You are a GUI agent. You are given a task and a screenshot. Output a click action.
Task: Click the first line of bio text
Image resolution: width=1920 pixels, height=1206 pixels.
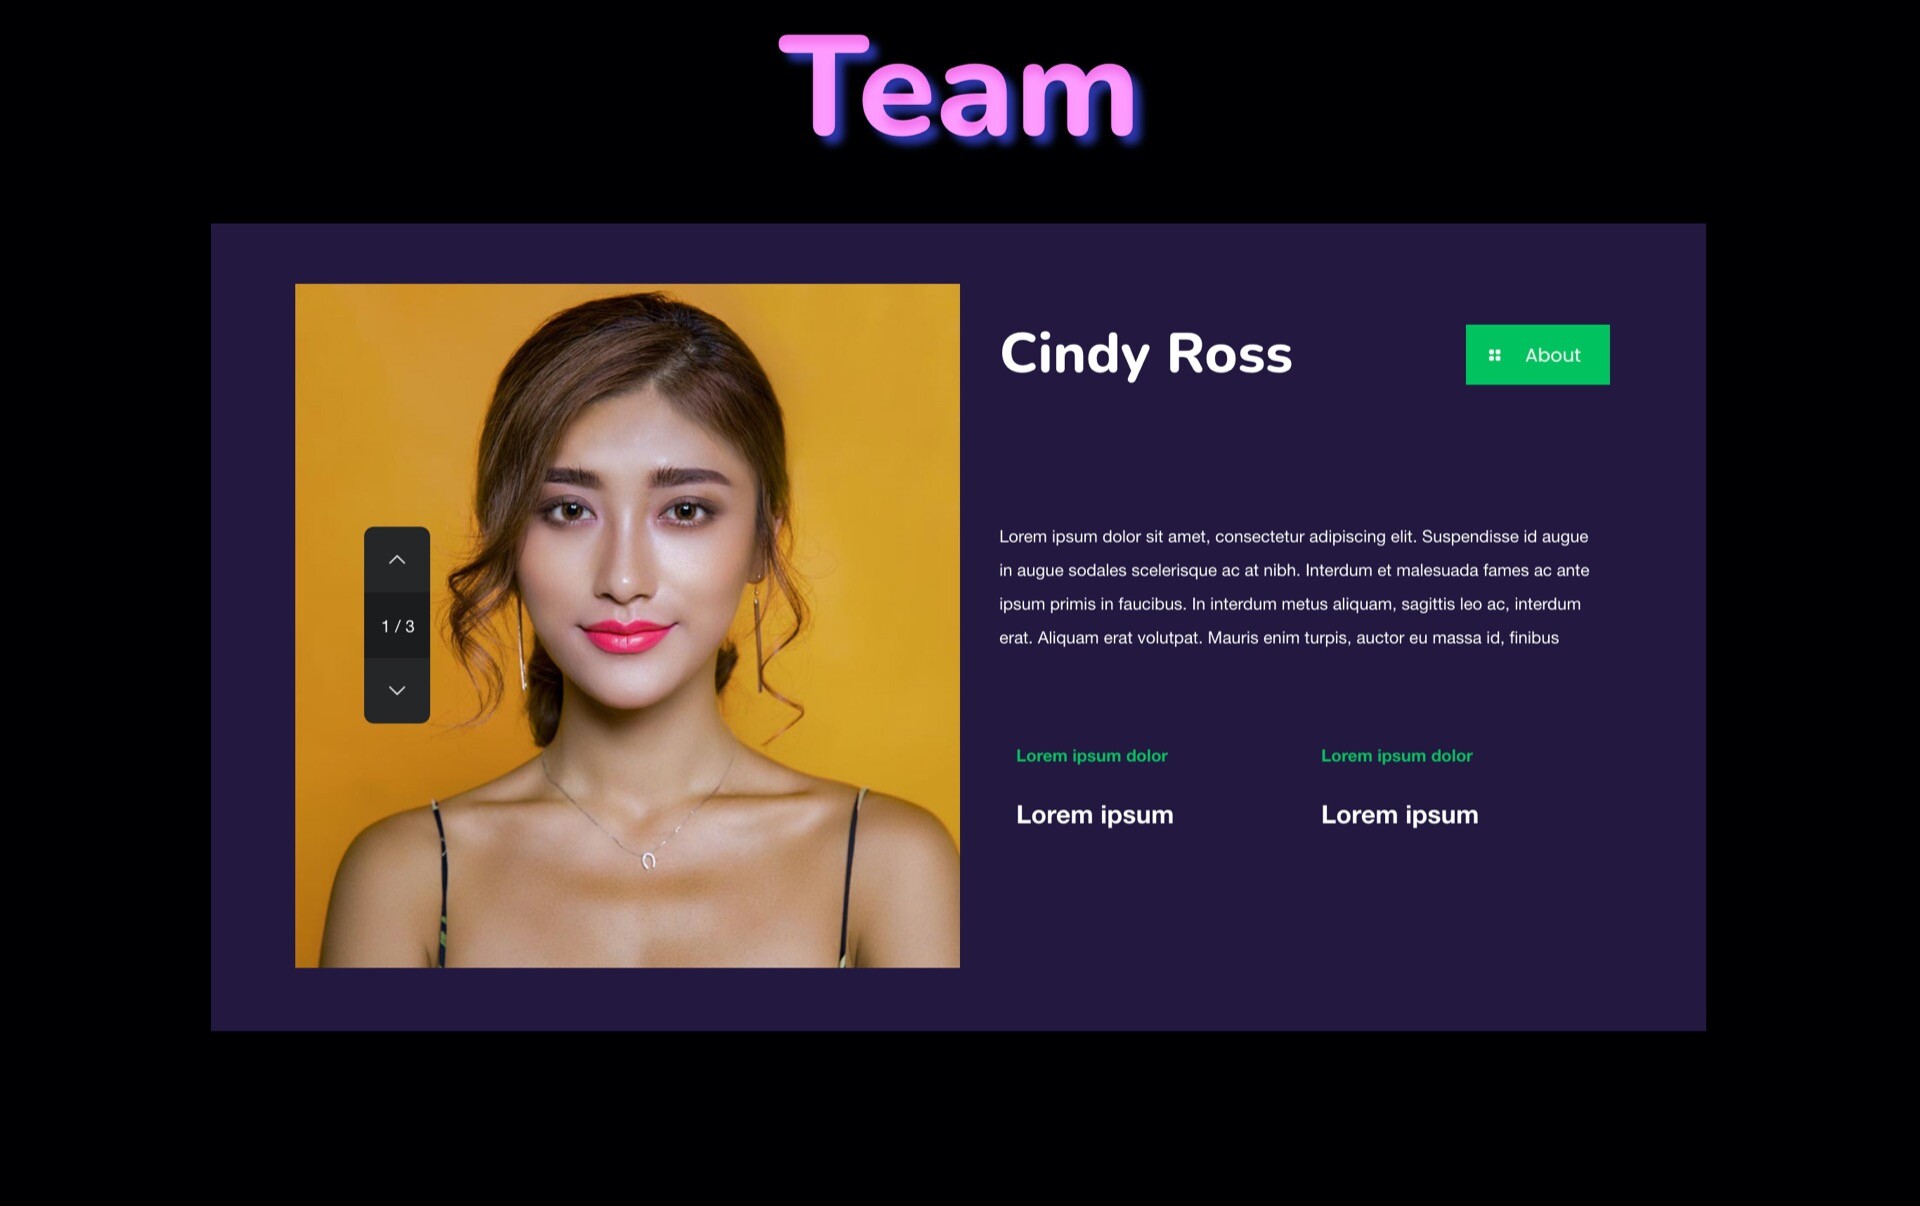click(x=1293, y=537)
